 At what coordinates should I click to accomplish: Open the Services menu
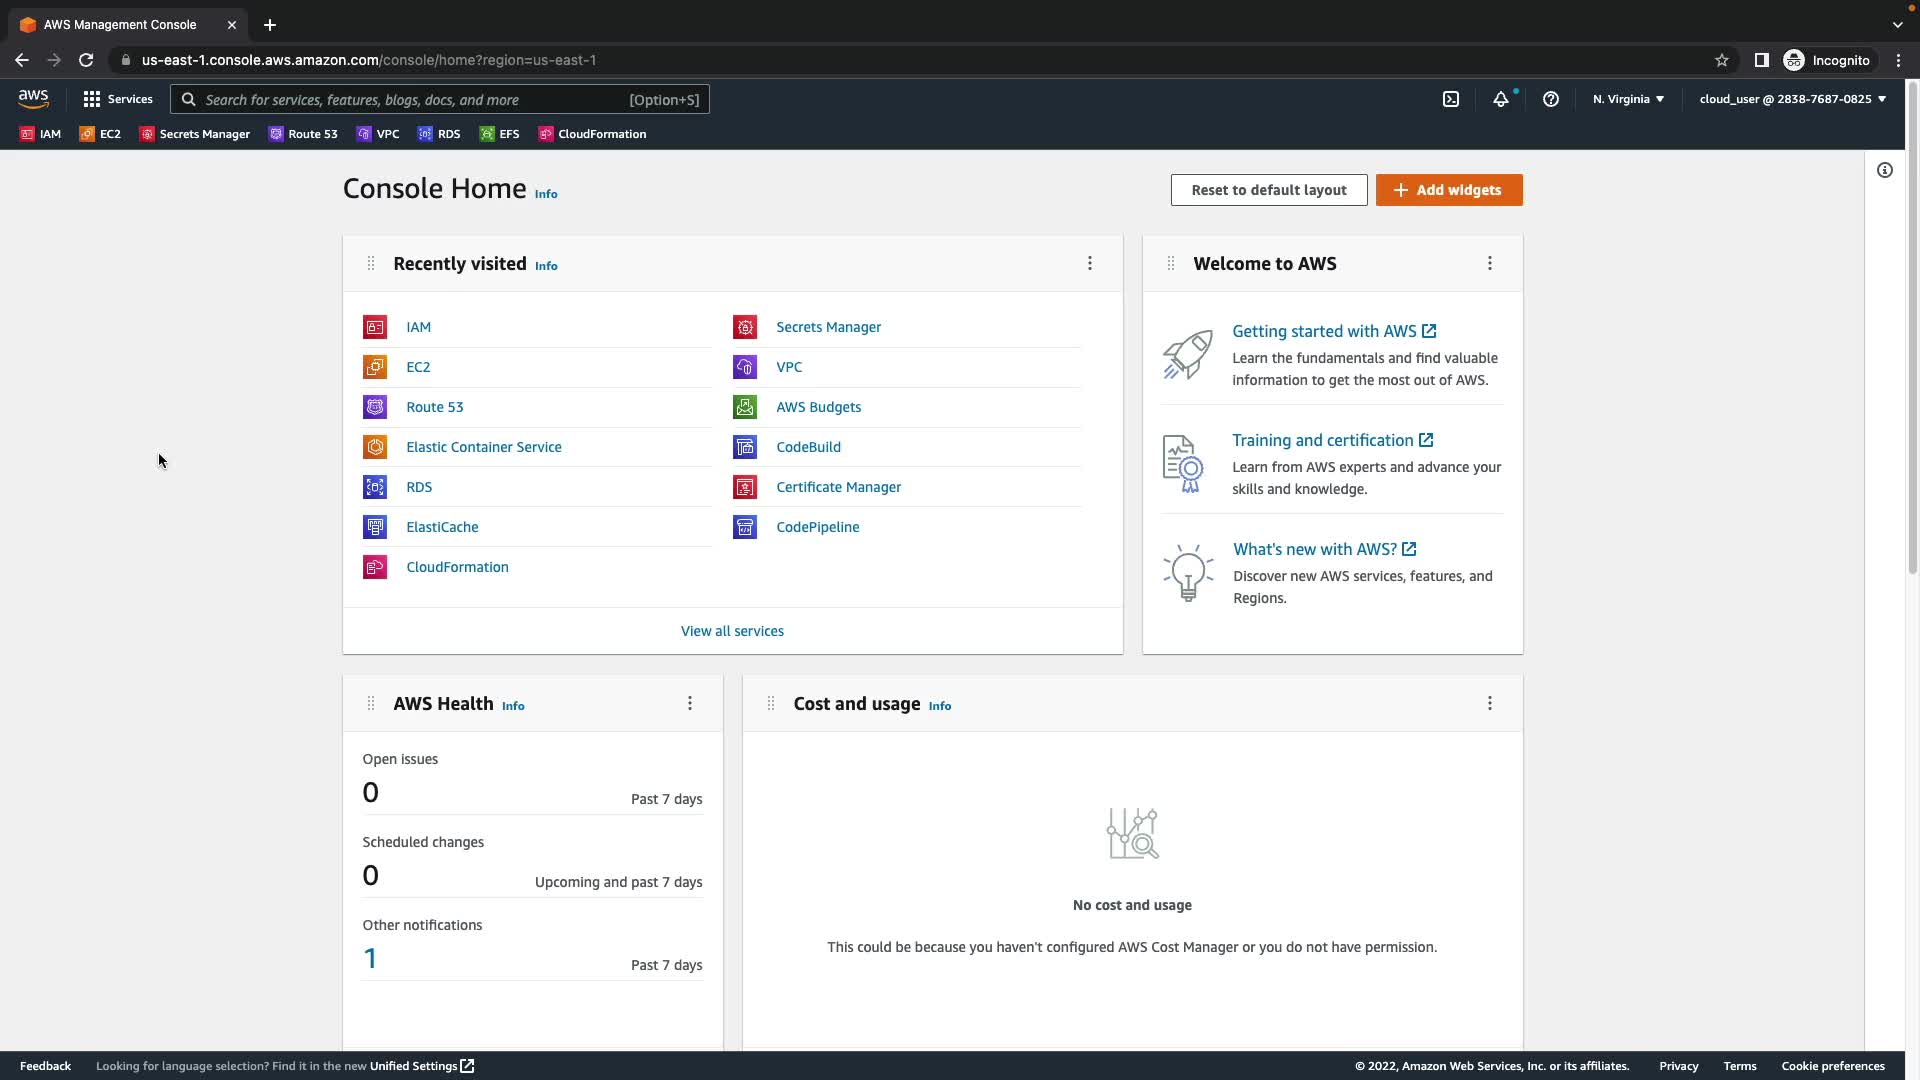pos(118,99)
